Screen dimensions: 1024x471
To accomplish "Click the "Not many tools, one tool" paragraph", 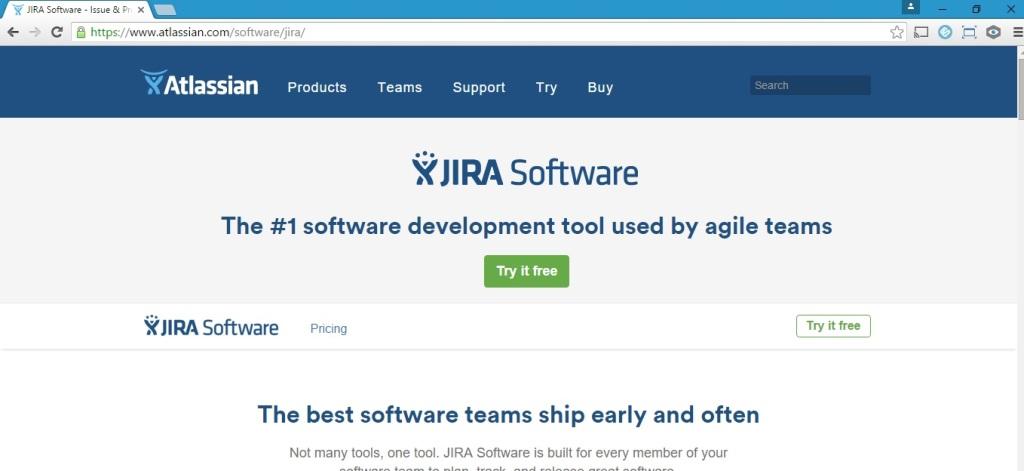I will coord(508,461).
